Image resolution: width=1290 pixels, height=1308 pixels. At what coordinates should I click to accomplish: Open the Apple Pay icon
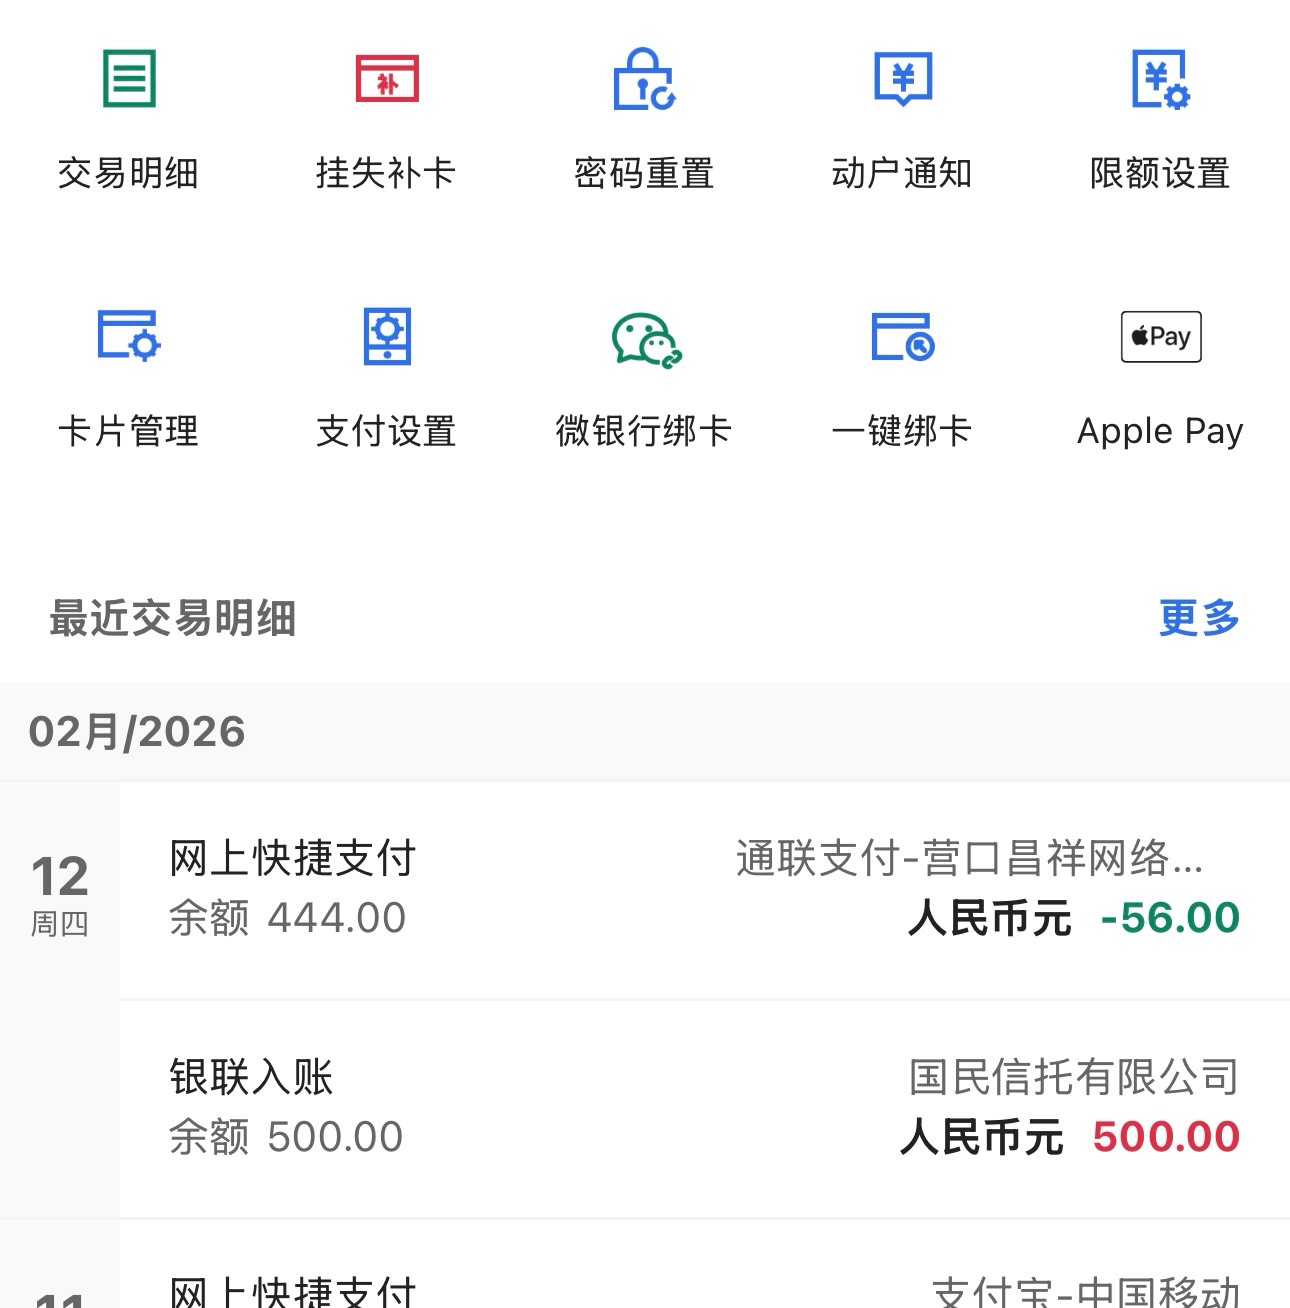pos(1160,336)
